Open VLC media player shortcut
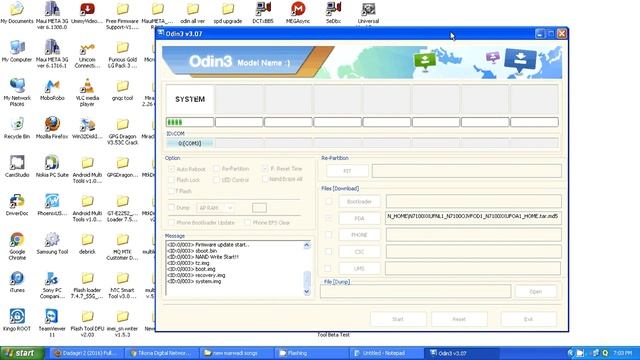This screenshot has width=640, height=360. (x=87, y=92)
